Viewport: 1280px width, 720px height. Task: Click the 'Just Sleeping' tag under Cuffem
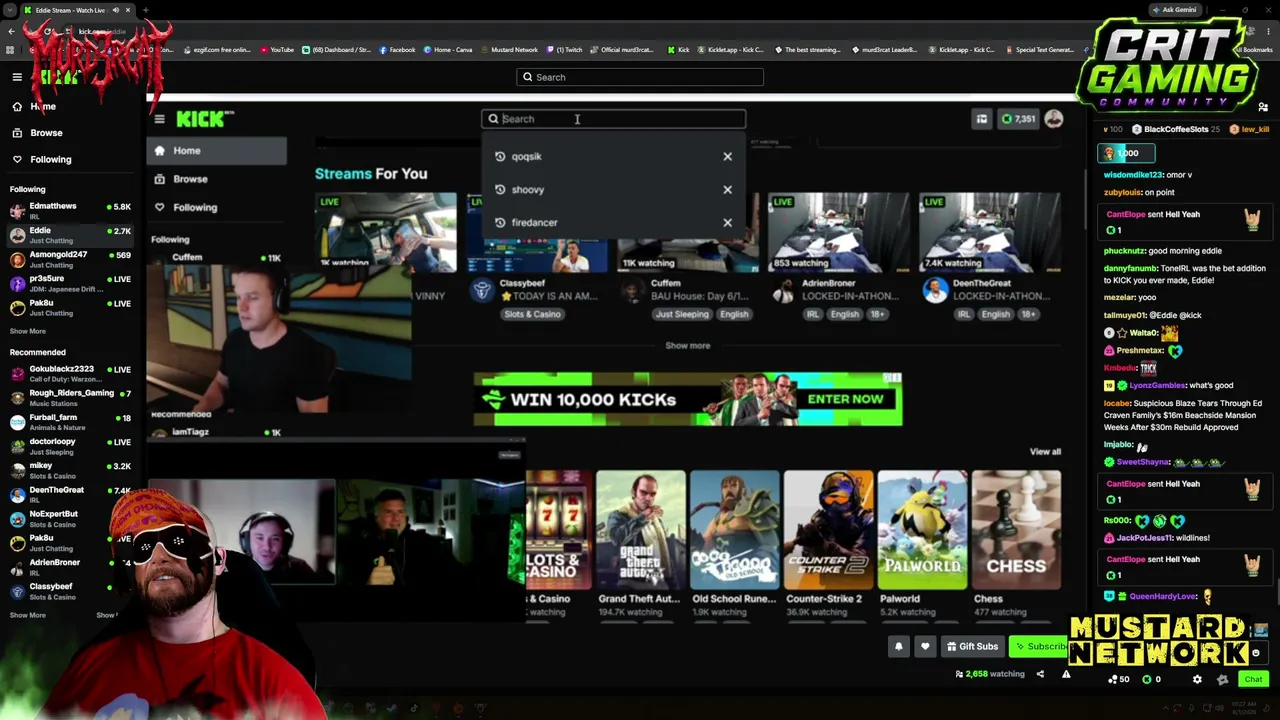point(681,314)
